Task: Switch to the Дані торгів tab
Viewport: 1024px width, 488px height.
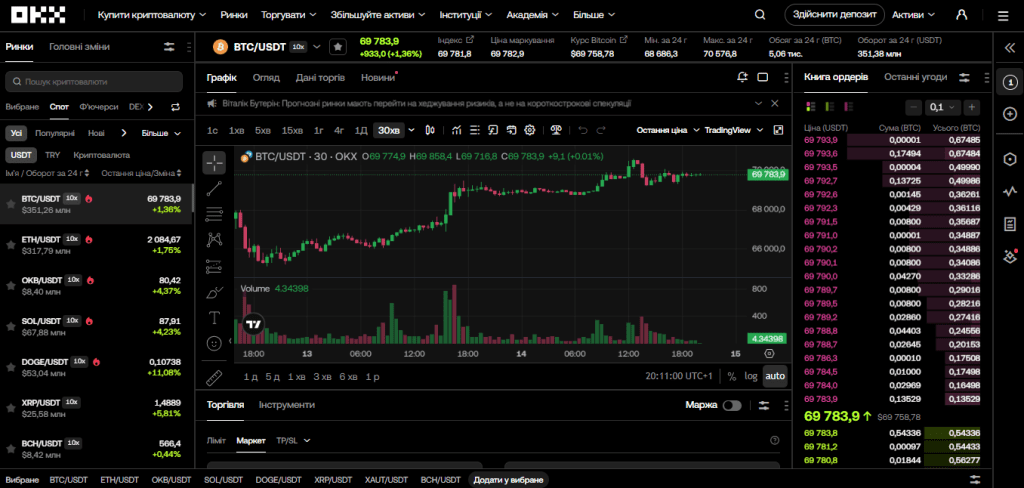Action: point(320,78)
